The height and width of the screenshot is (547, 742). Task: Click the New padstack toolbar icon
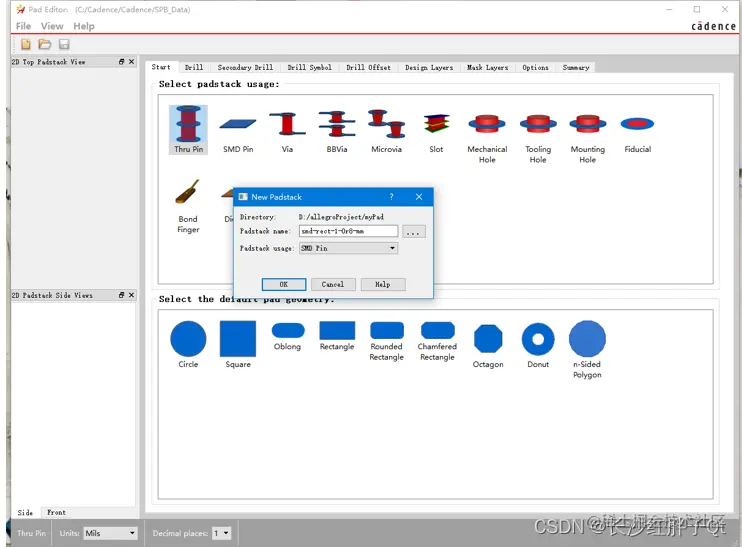pyautogui.click(x=26, y=44)
